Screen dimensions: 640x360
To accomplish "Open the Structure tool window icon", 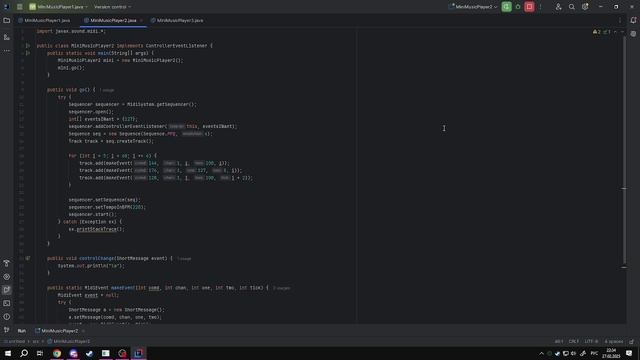I will pyautogui.click(x=7, y=37).
